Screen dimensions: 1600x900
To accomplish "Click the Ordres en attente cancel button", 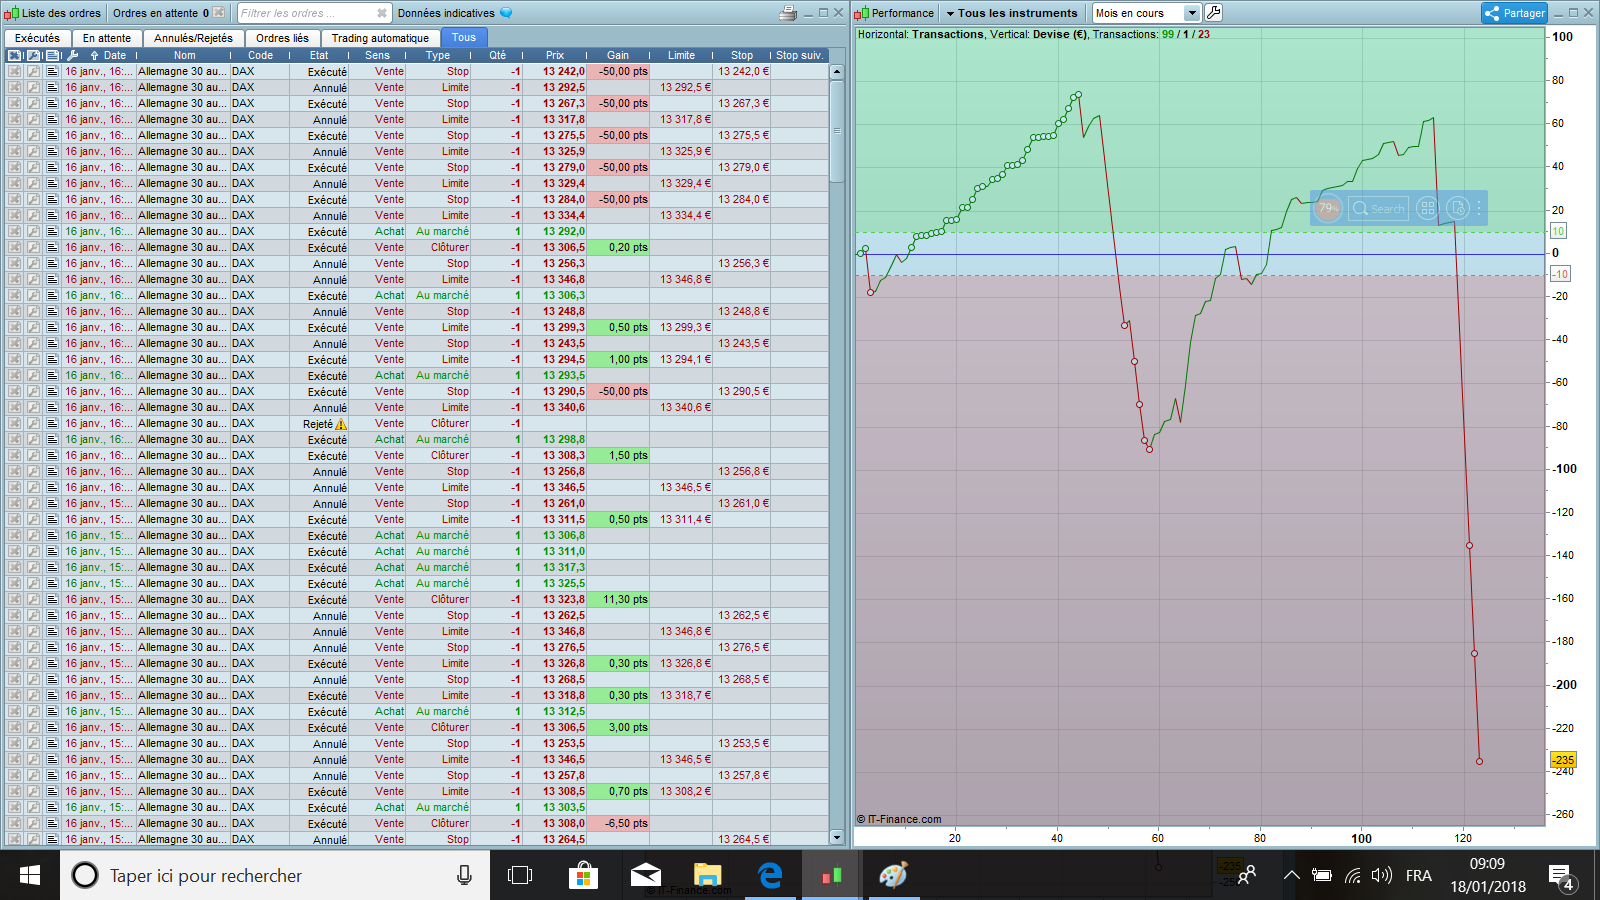I will point(219,13).
